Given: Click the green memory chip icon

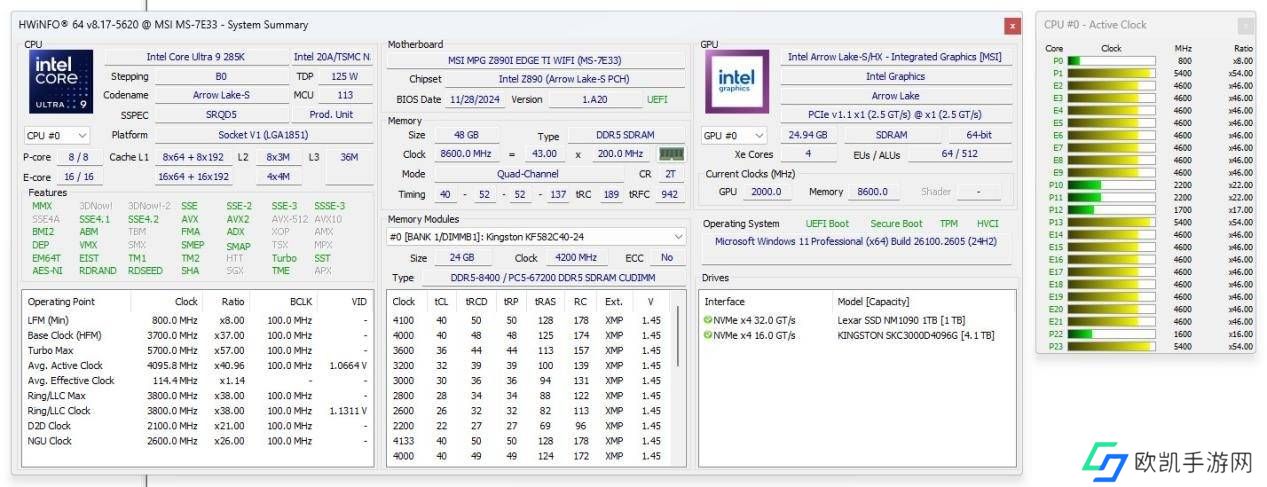Looking at the screenshot, I should (x=671, y=154).
